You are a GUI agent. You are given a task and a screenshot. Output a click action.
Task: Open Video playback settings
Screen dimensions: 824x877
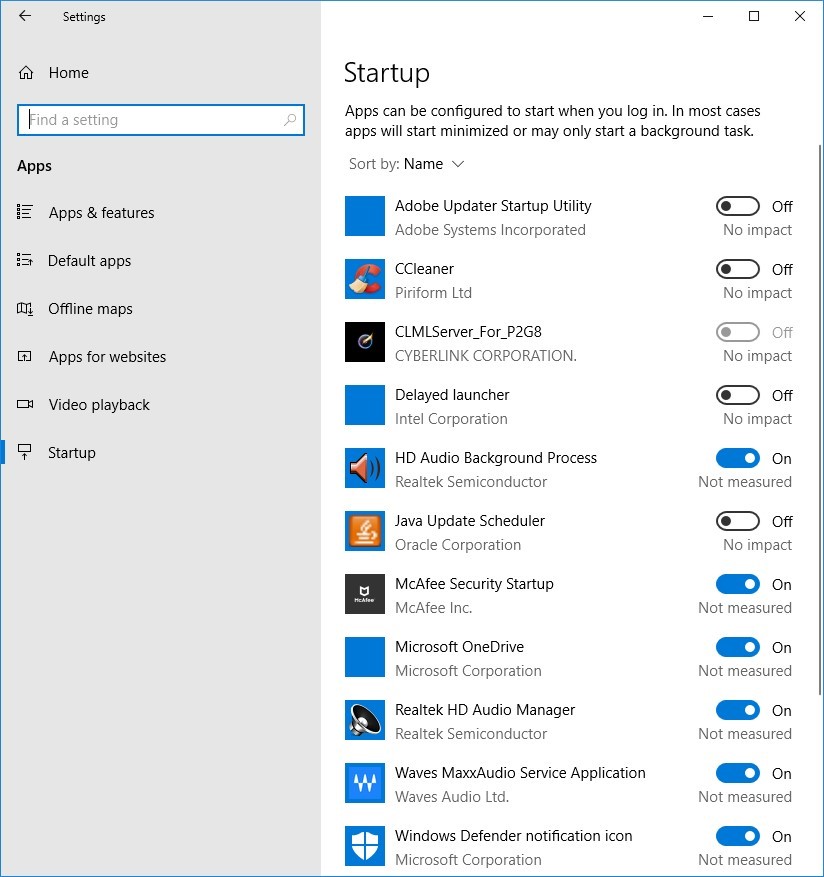coord(160,404)
